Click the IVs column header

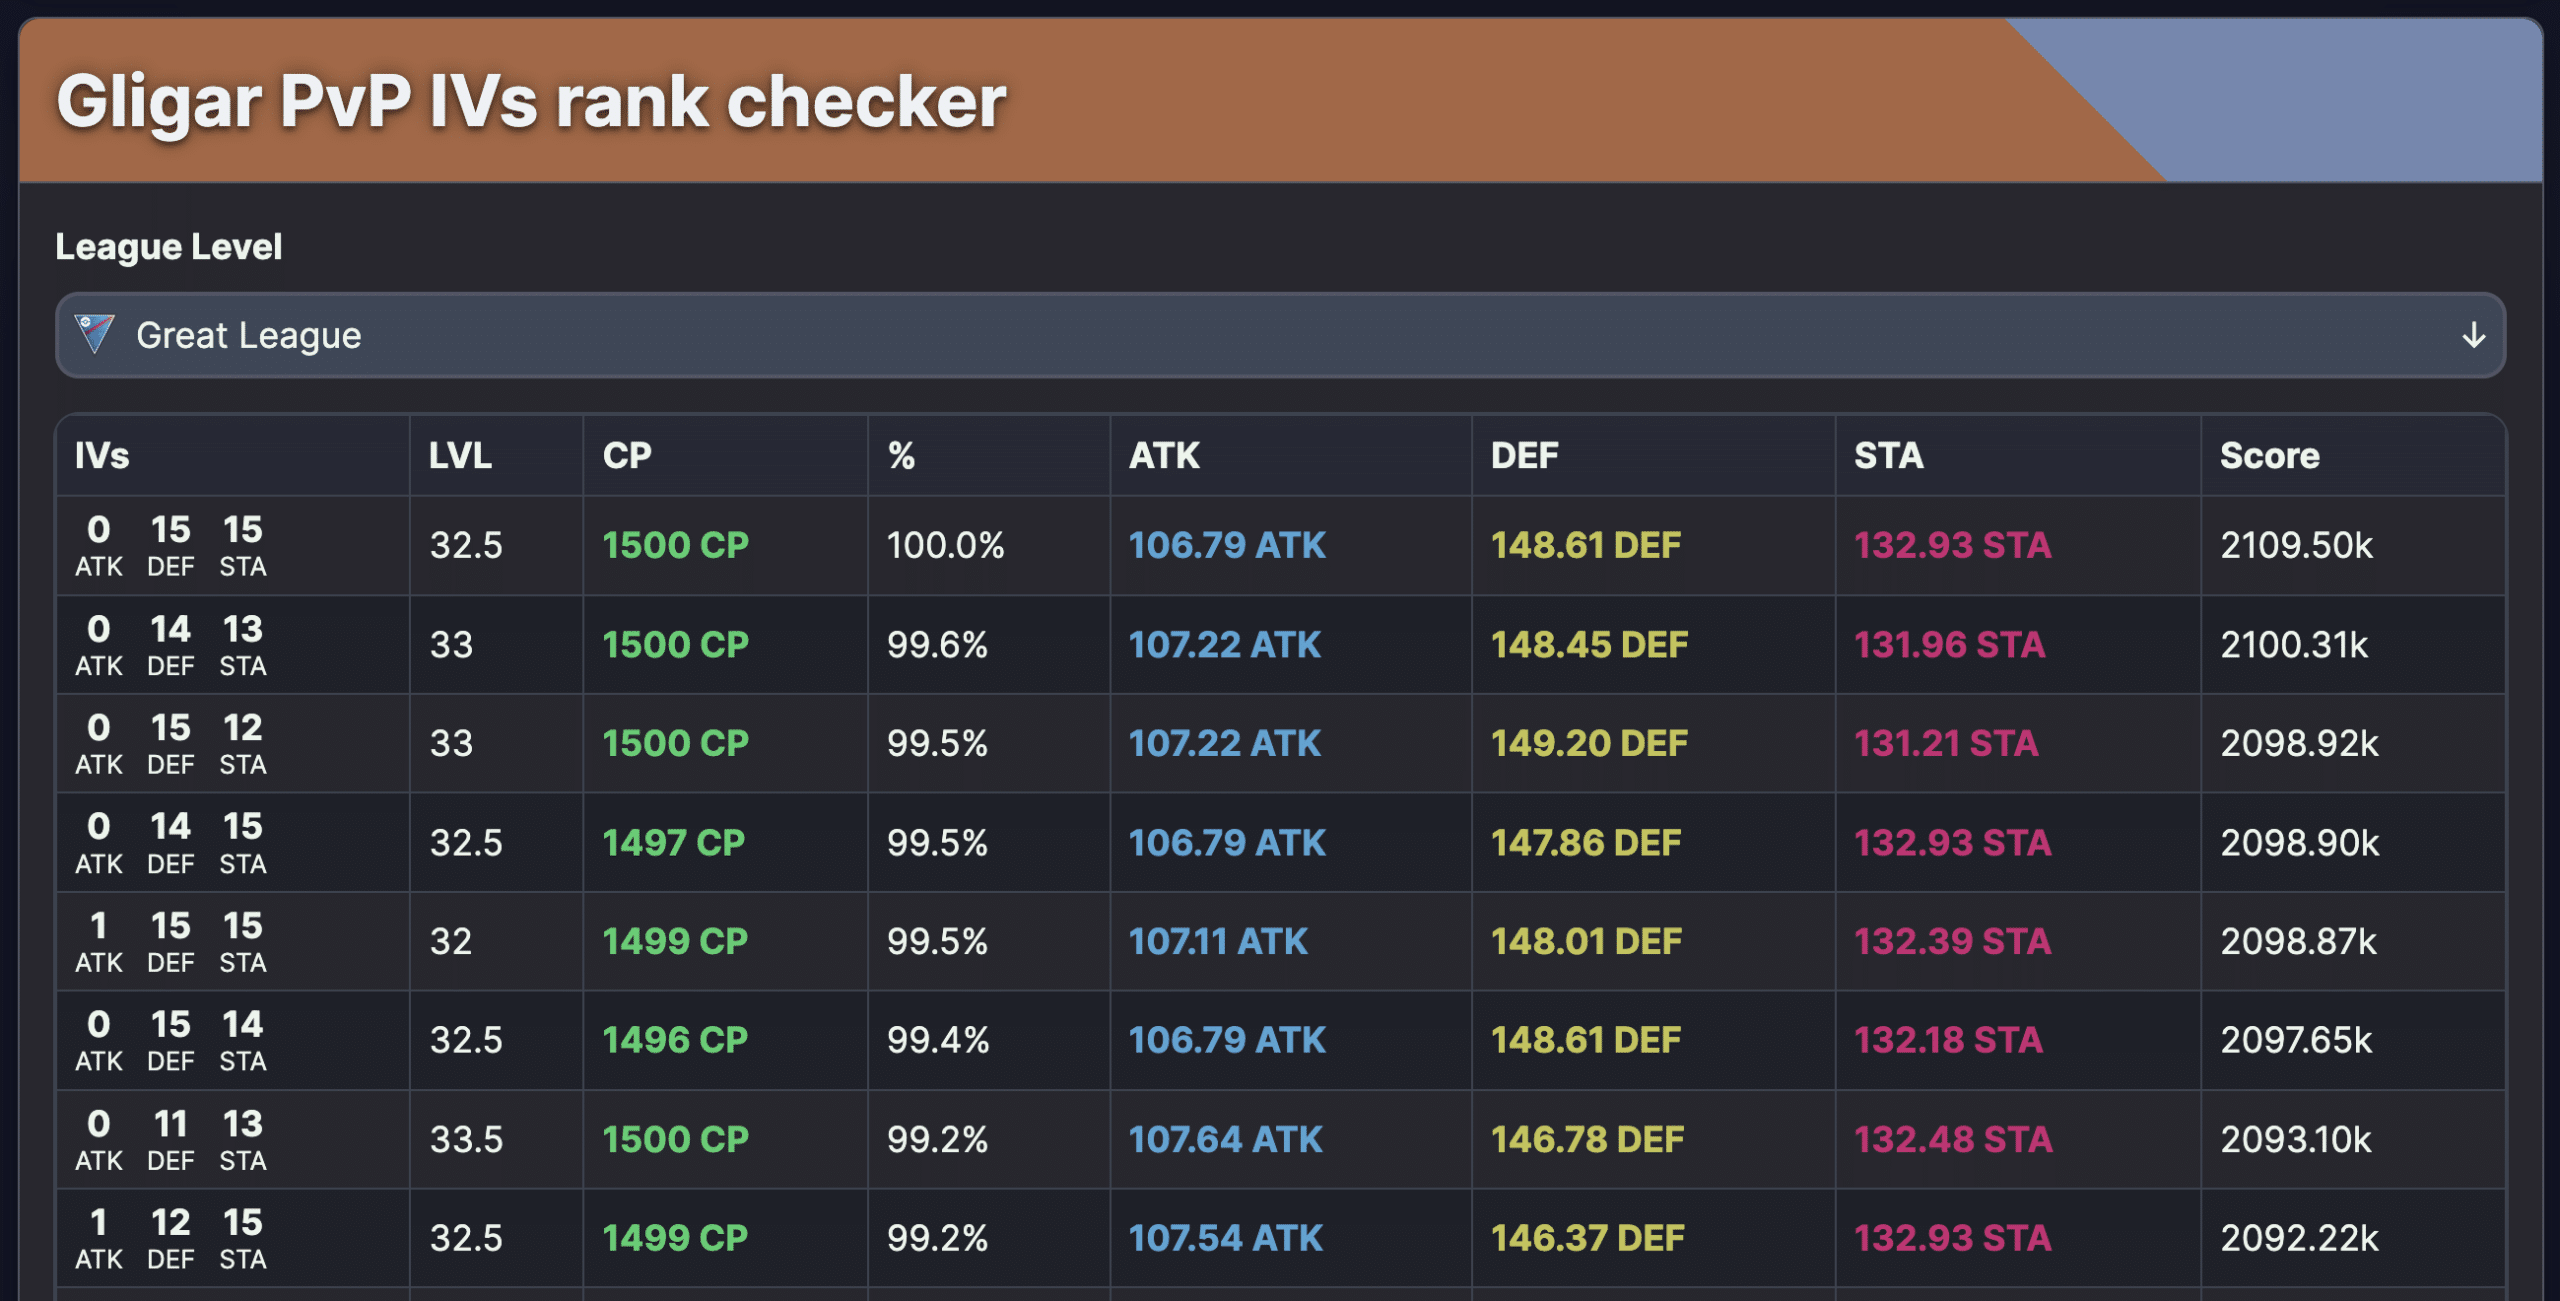pyautogui.click(x=102, y=456)
